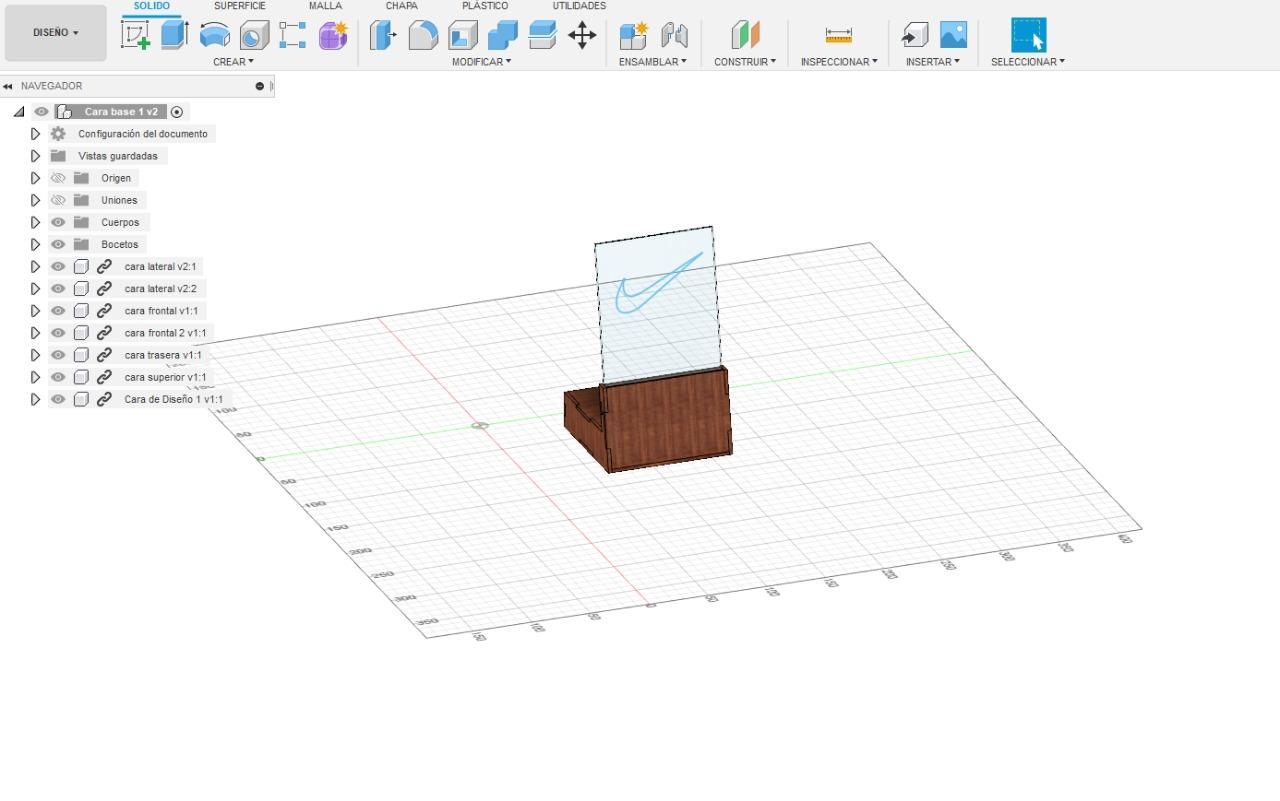Click component icon of cara frontal v1:1
1280x801 pixels.
tap(81, 311)
